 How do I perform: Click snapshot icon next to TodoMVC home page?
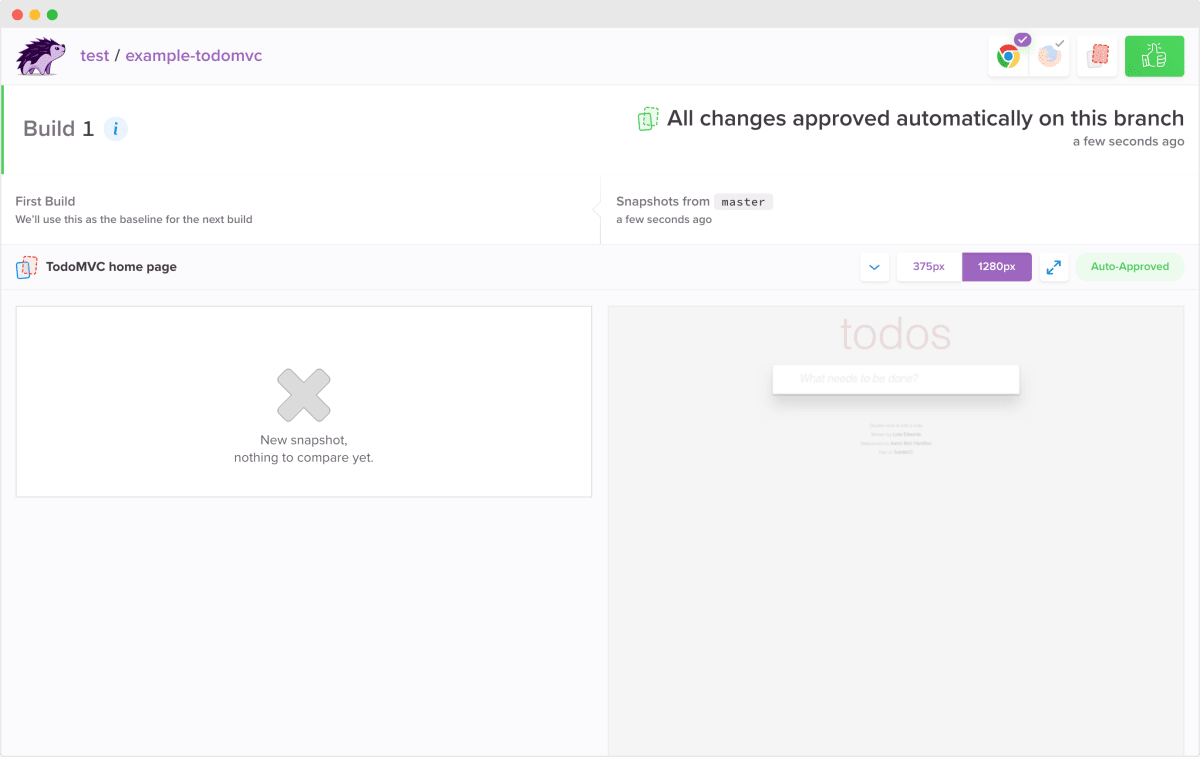(27, 267)
